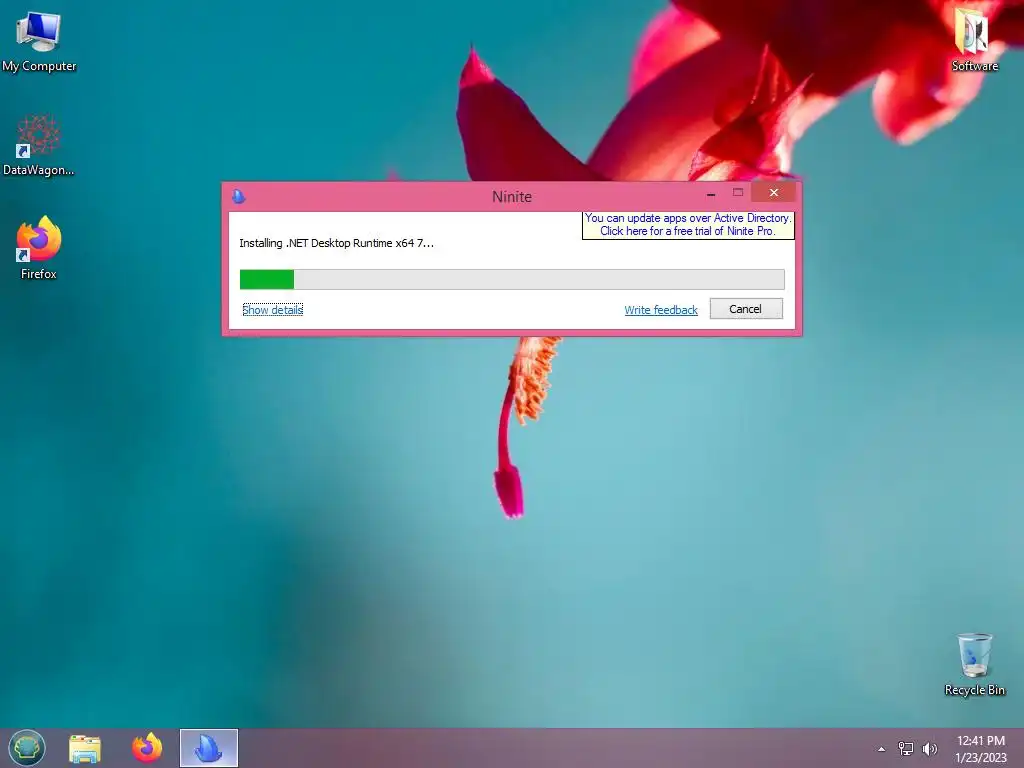
Task: Open the volume speaker tray icon
Action: 929,748
